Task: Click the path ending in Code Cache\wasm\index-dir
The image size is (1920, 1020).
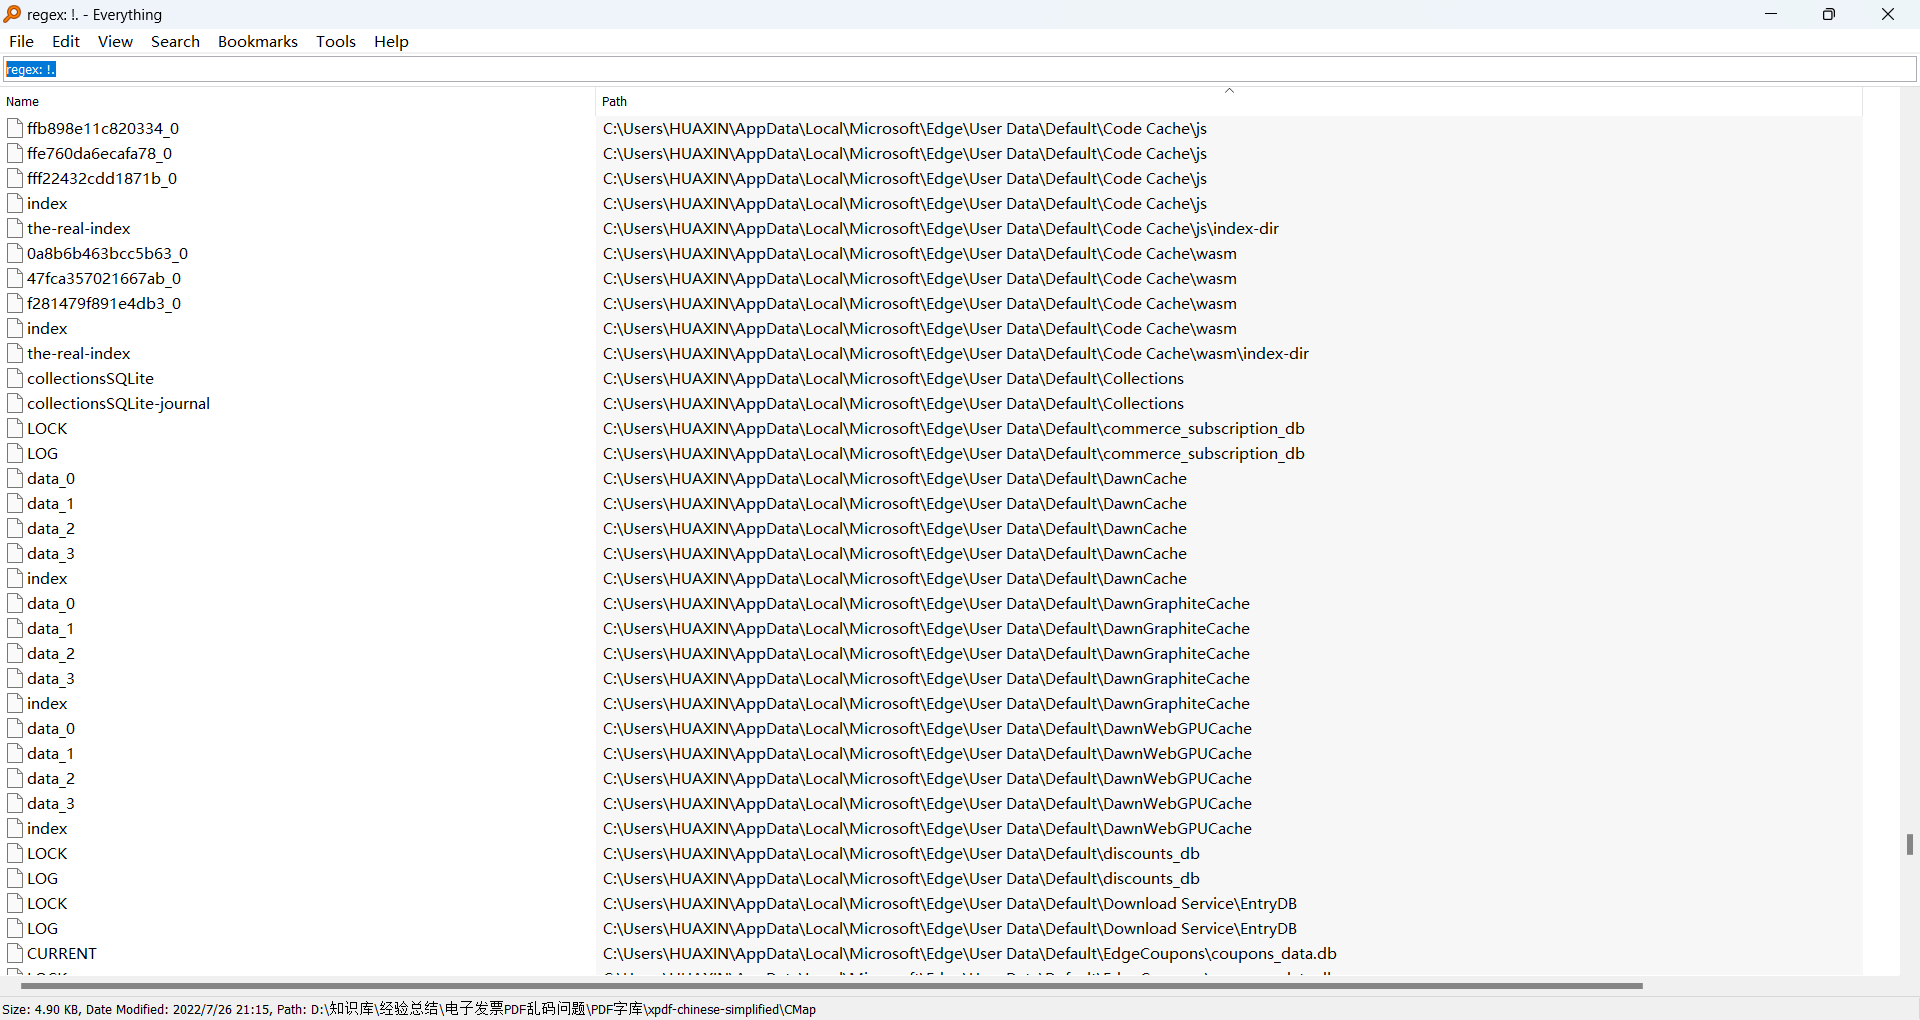Action: click(956, 353)
